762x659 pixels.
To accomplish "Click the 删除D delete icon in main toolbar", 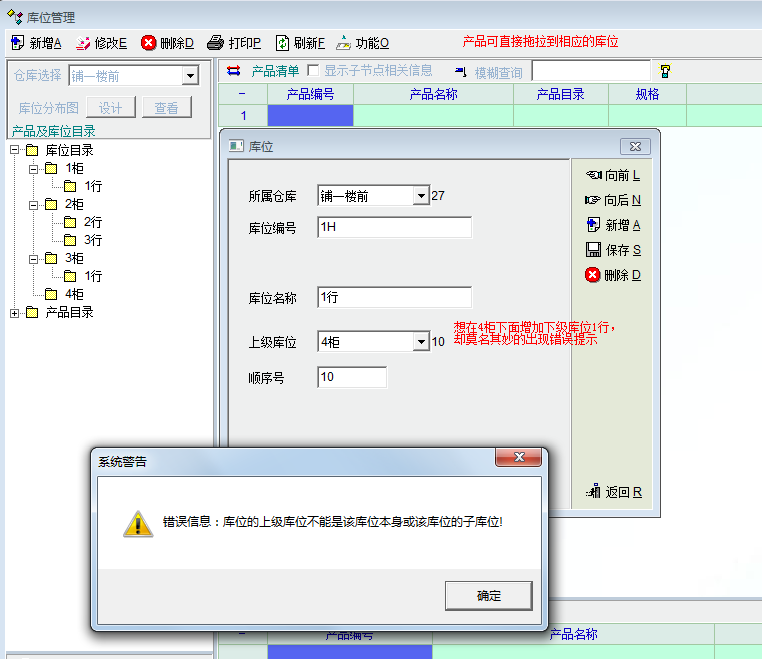I will pos(149,43).
